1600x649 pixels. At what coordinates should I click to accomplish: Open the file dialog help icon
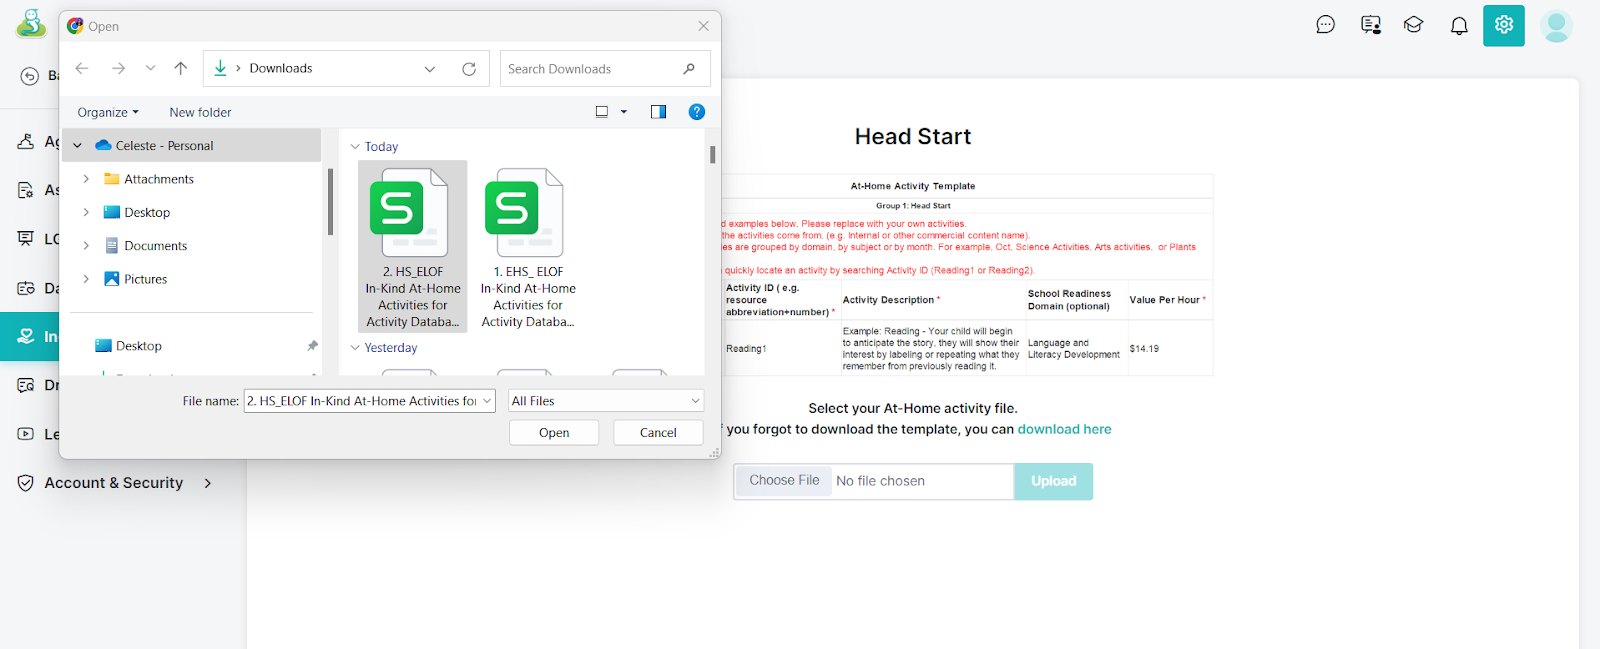pos(697,112)
